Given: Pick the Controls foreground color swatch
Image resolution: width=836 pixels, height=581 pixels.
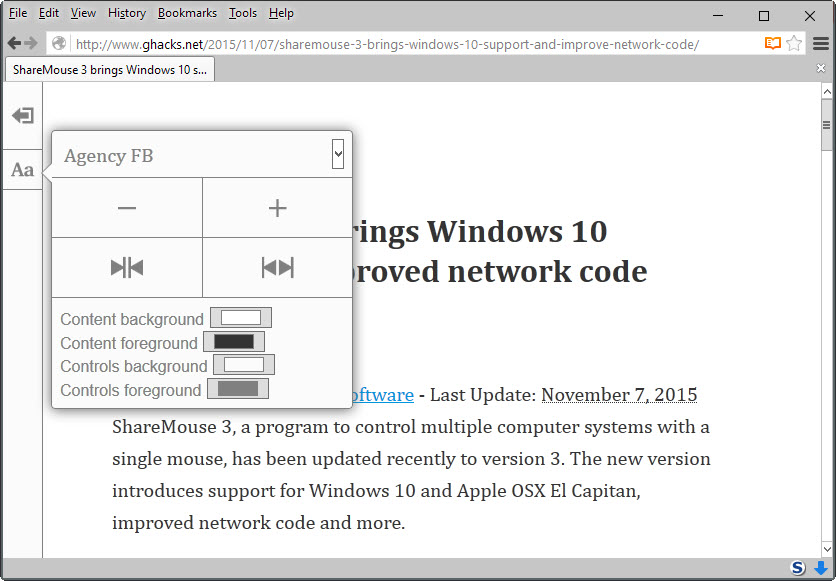Looking at the screenshot, I should (x=238, y=389).
